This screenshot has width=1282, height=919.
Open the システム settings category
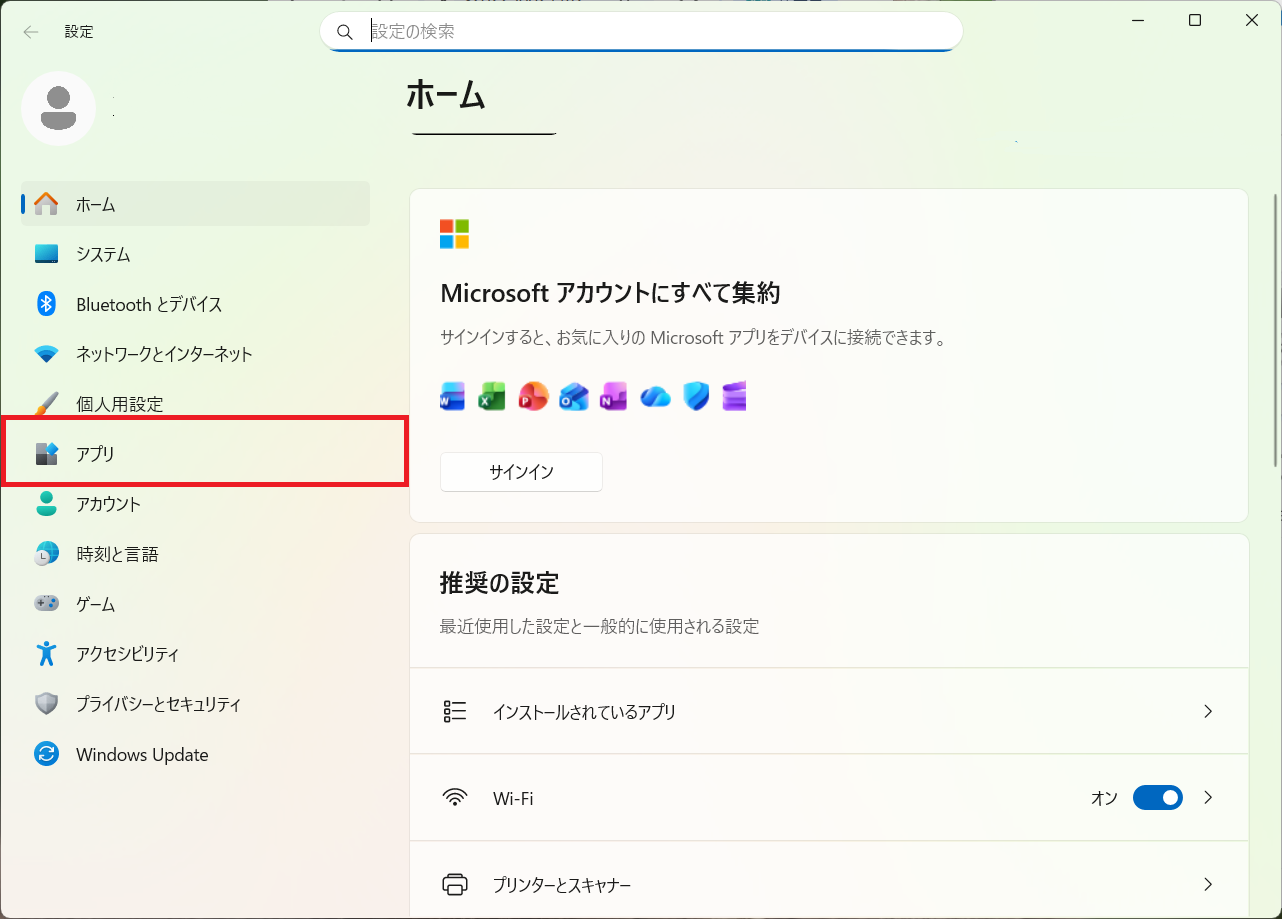tap(196, 254)
